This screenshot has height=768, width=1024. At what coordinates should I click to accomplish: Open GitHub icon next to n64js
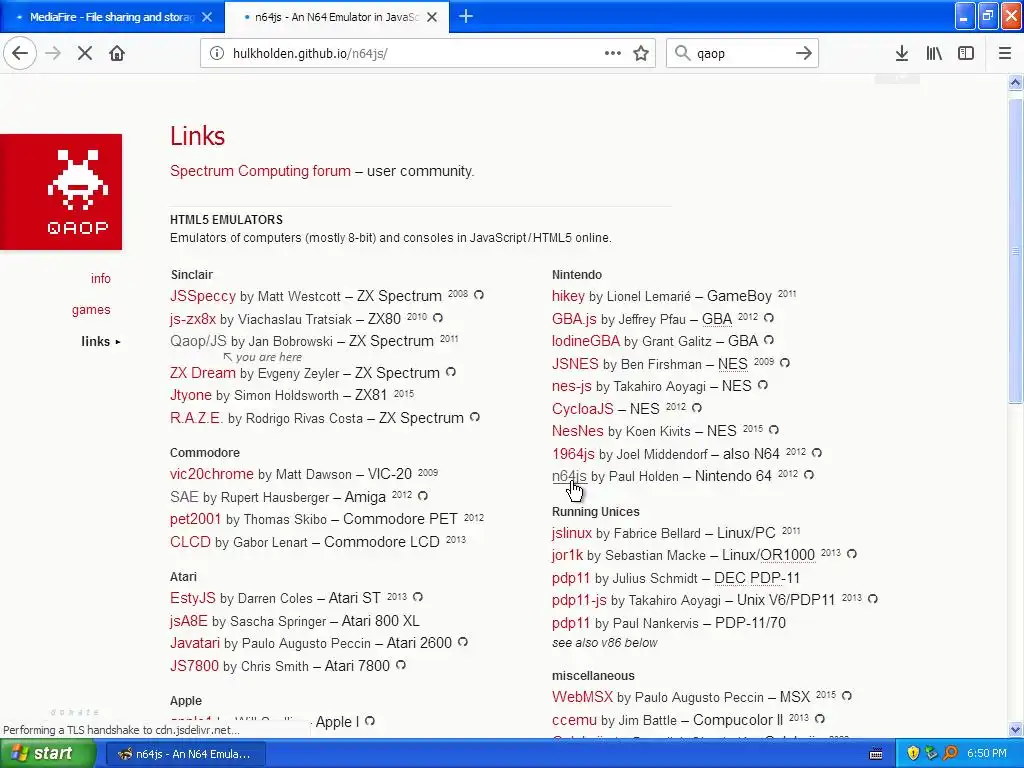[808, 475]
